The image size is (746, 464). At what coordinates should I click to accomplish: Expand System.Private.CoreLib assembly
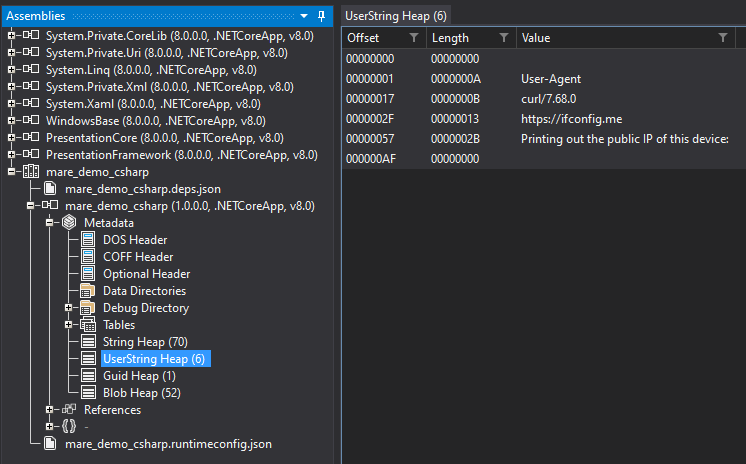point(12,36)
